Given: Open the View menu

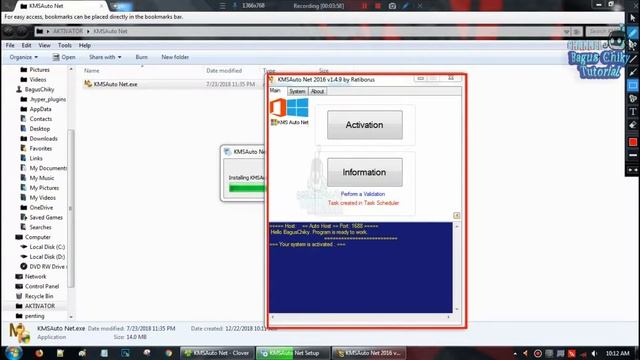Looking at the screenshot, I should tap(44, 45).
